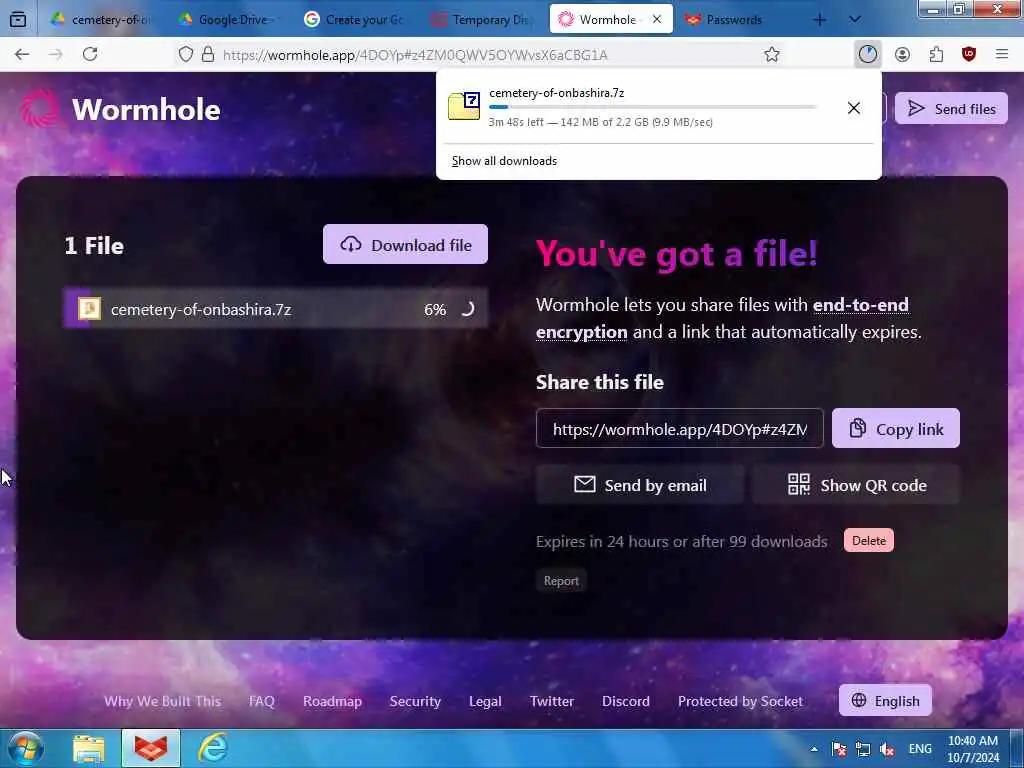Click Send by email button

click(640, 485)
